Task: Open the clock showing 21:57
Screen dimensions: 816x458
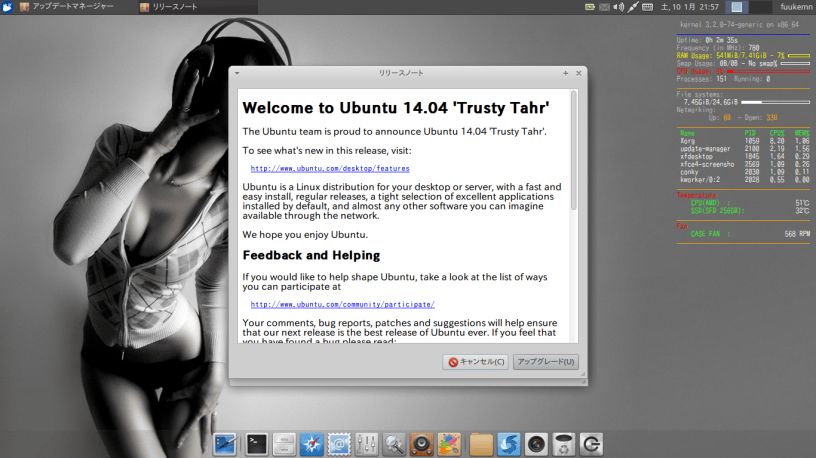Action: pos(690,7)
